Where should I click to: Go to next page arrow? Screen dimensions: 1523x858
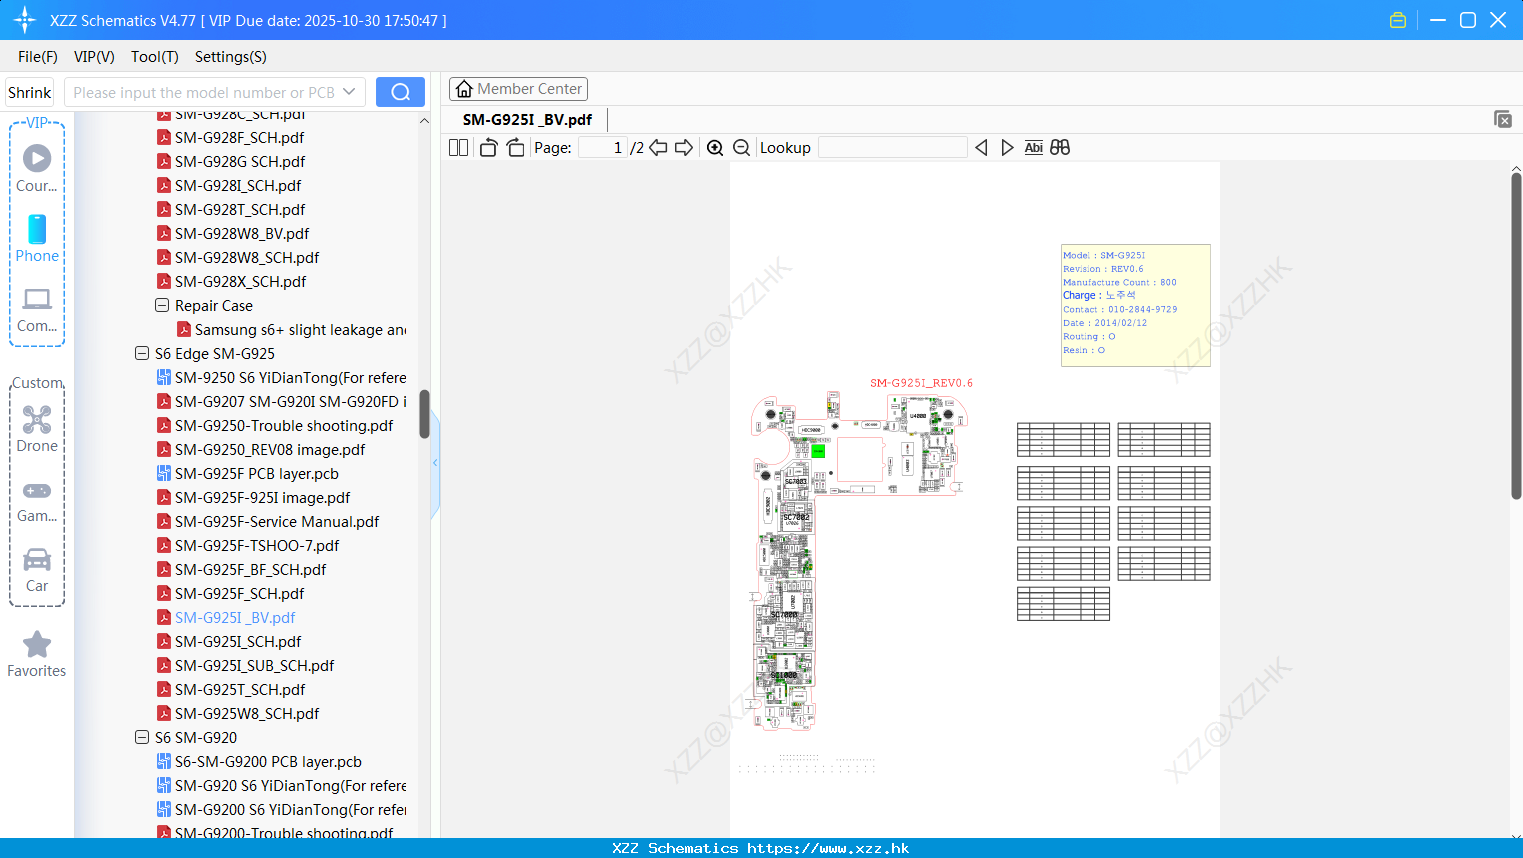pos(684,147)
